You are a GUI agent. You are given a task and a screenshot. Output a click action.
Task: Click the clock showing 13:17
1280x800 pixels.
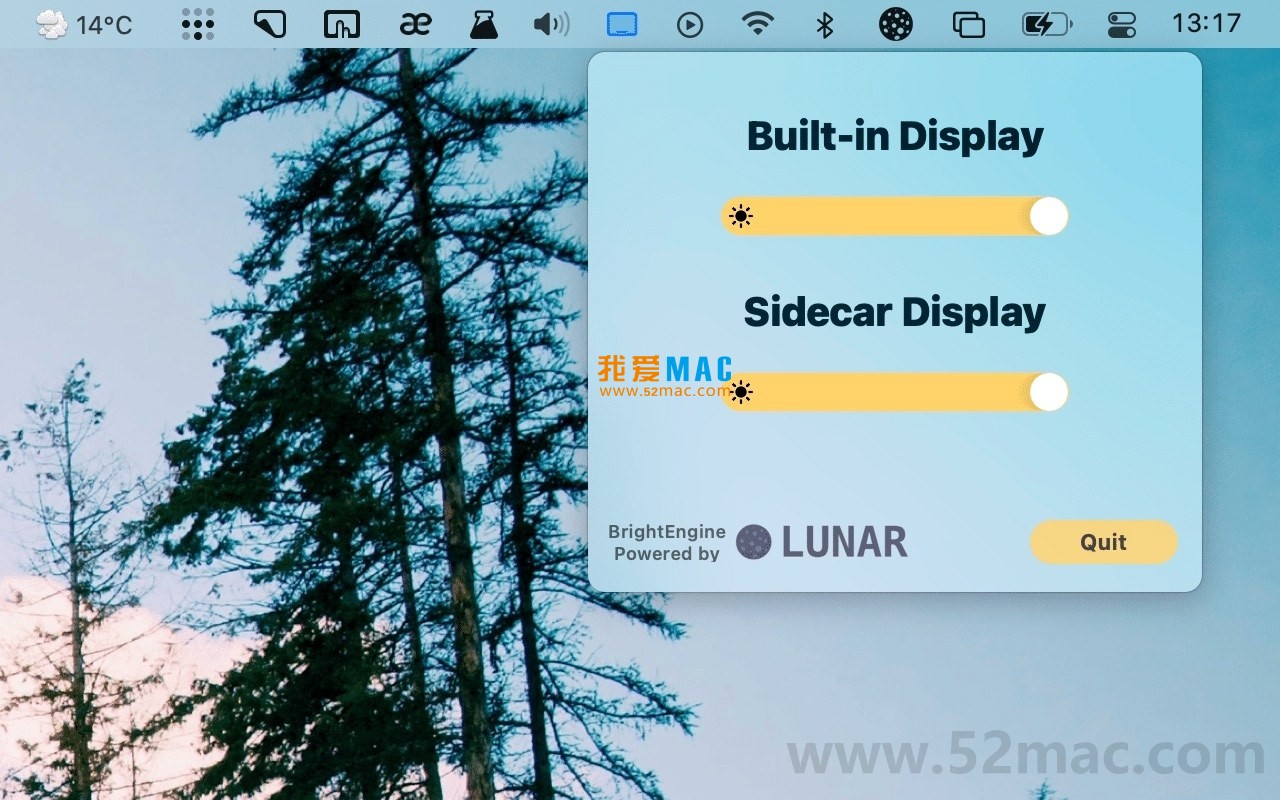(x=1207, y=23)
